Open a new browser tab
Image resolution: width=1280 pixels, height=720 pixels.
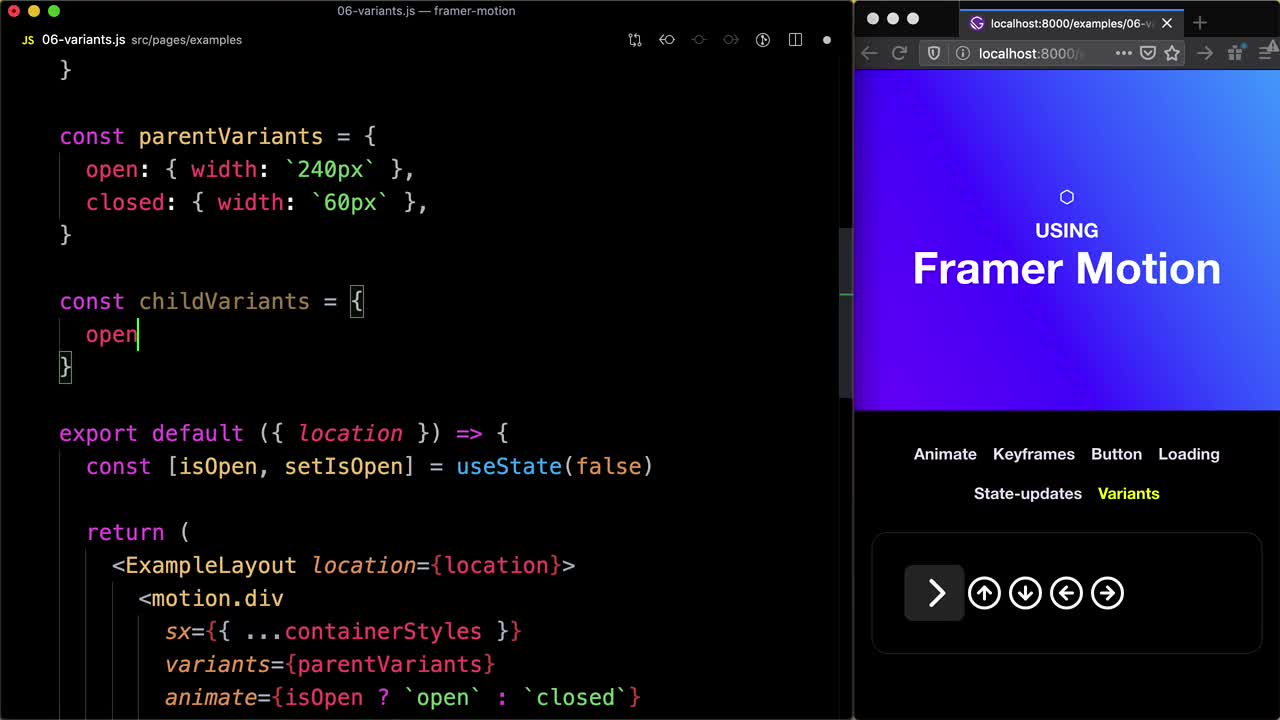1200,23
